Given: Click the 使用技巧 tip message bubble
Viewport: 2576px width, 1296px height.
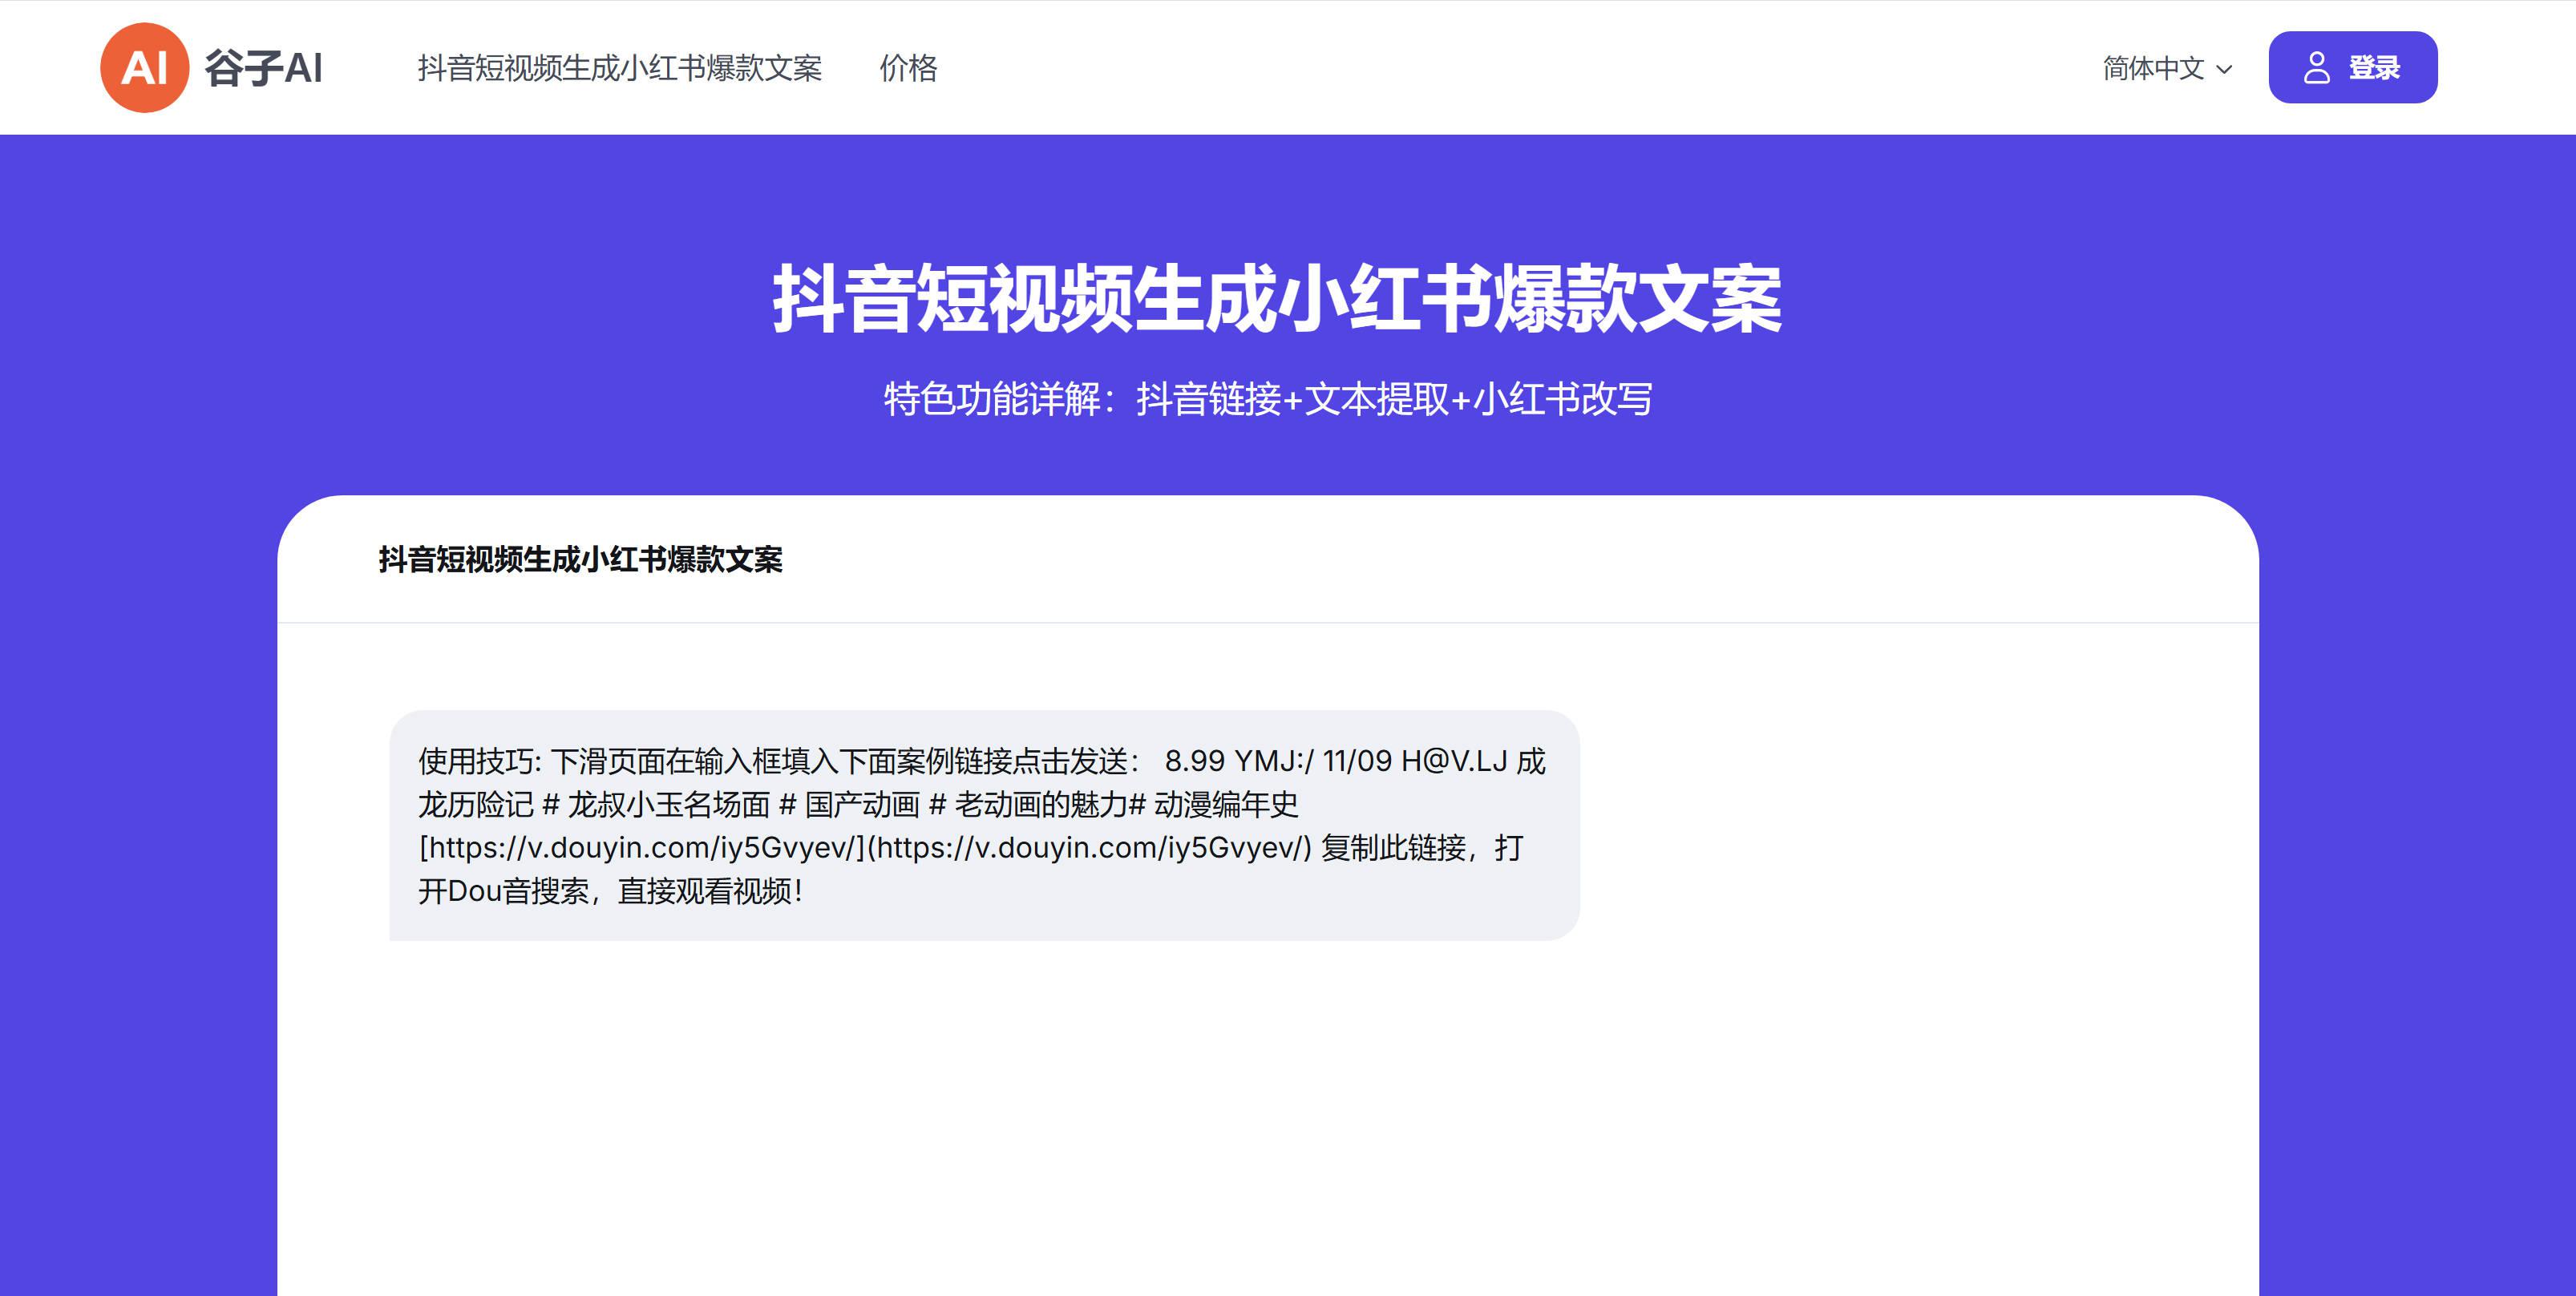Looking at the screenshot, I should pos(984,825).
